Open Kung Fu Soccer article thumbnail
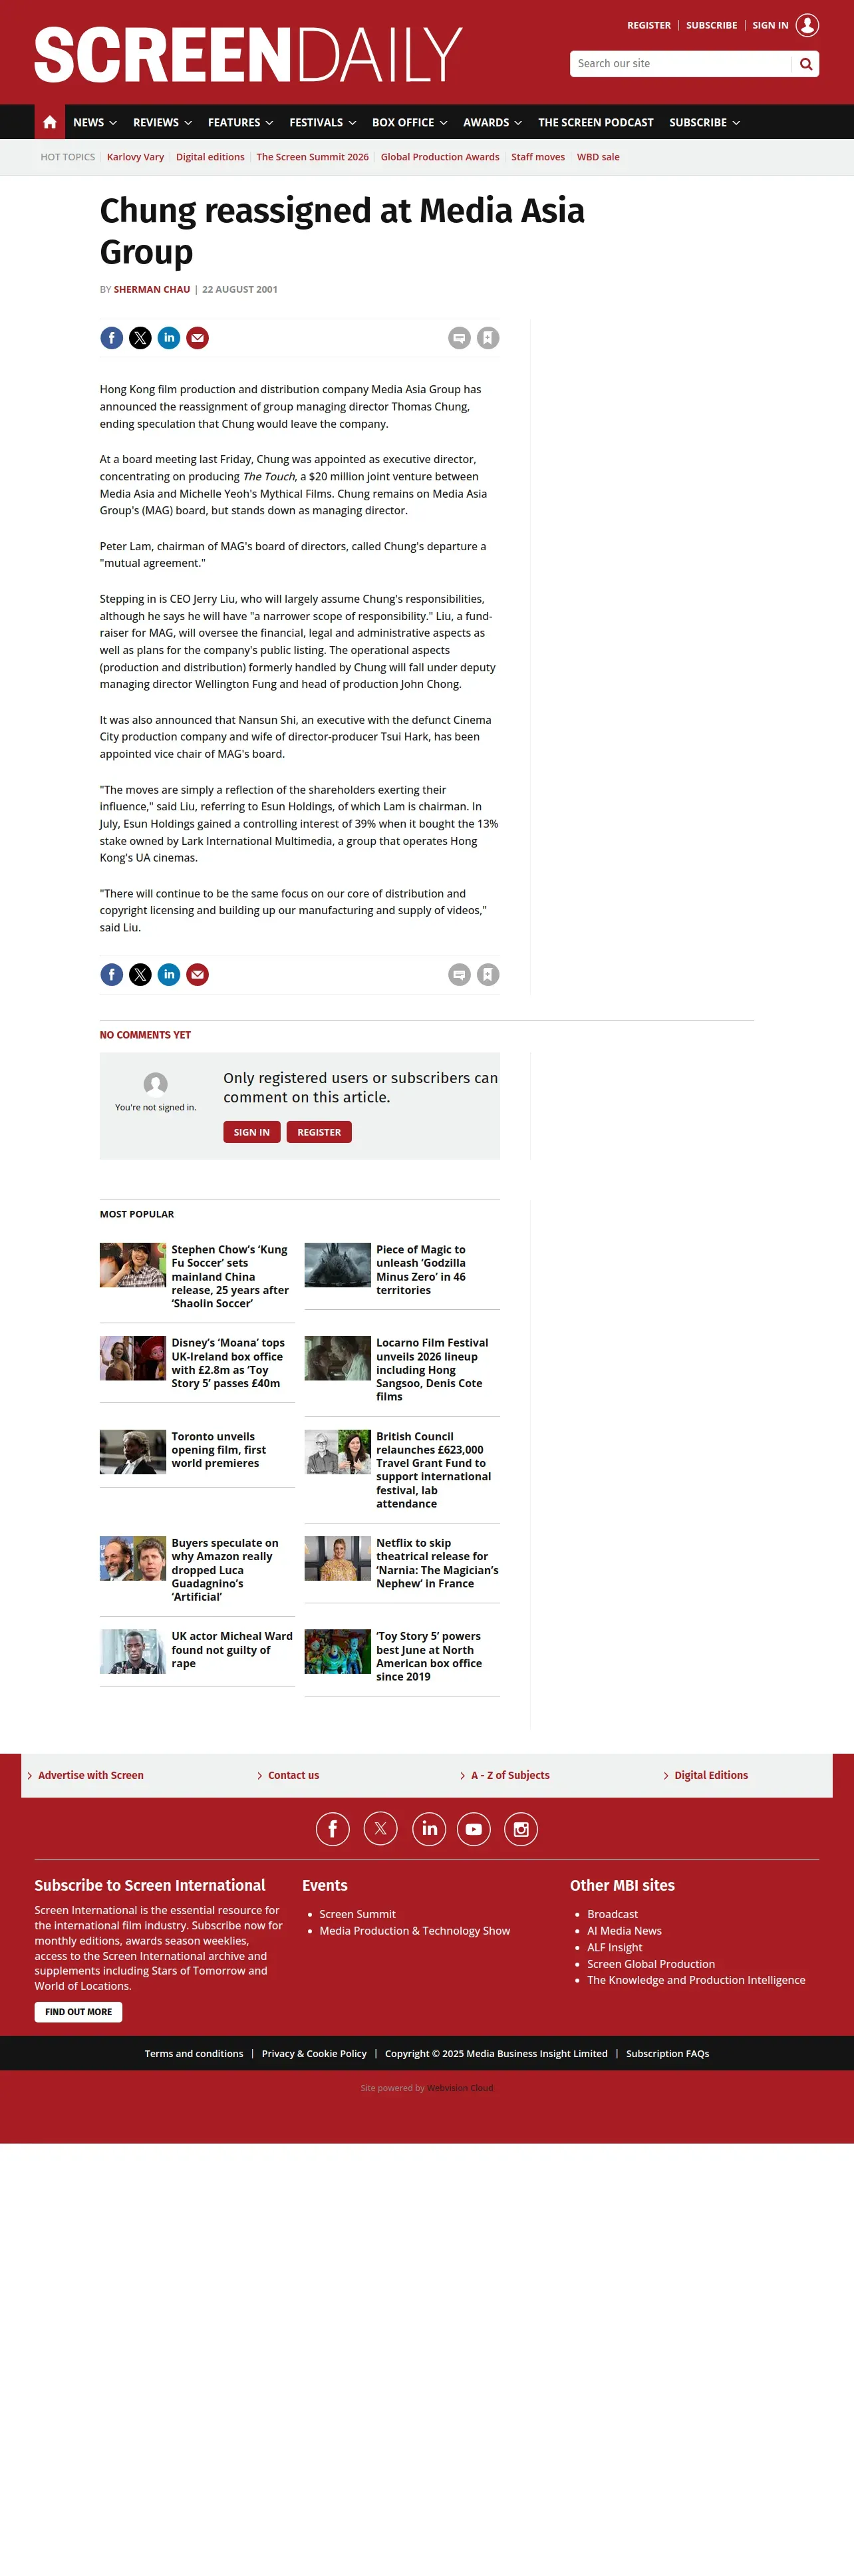 click(x=133, y=1265)
